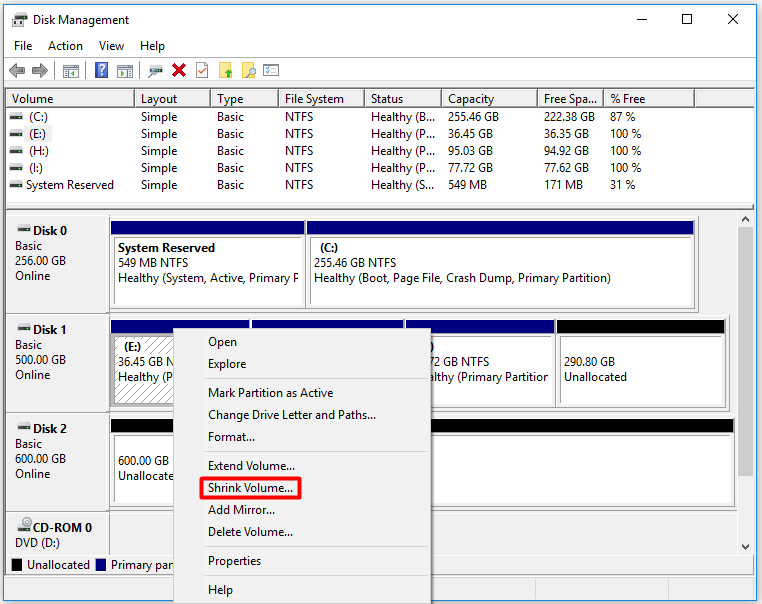Select the Disk 0 label panel
The image size is (762, 604).
click(x=57, y=264)
